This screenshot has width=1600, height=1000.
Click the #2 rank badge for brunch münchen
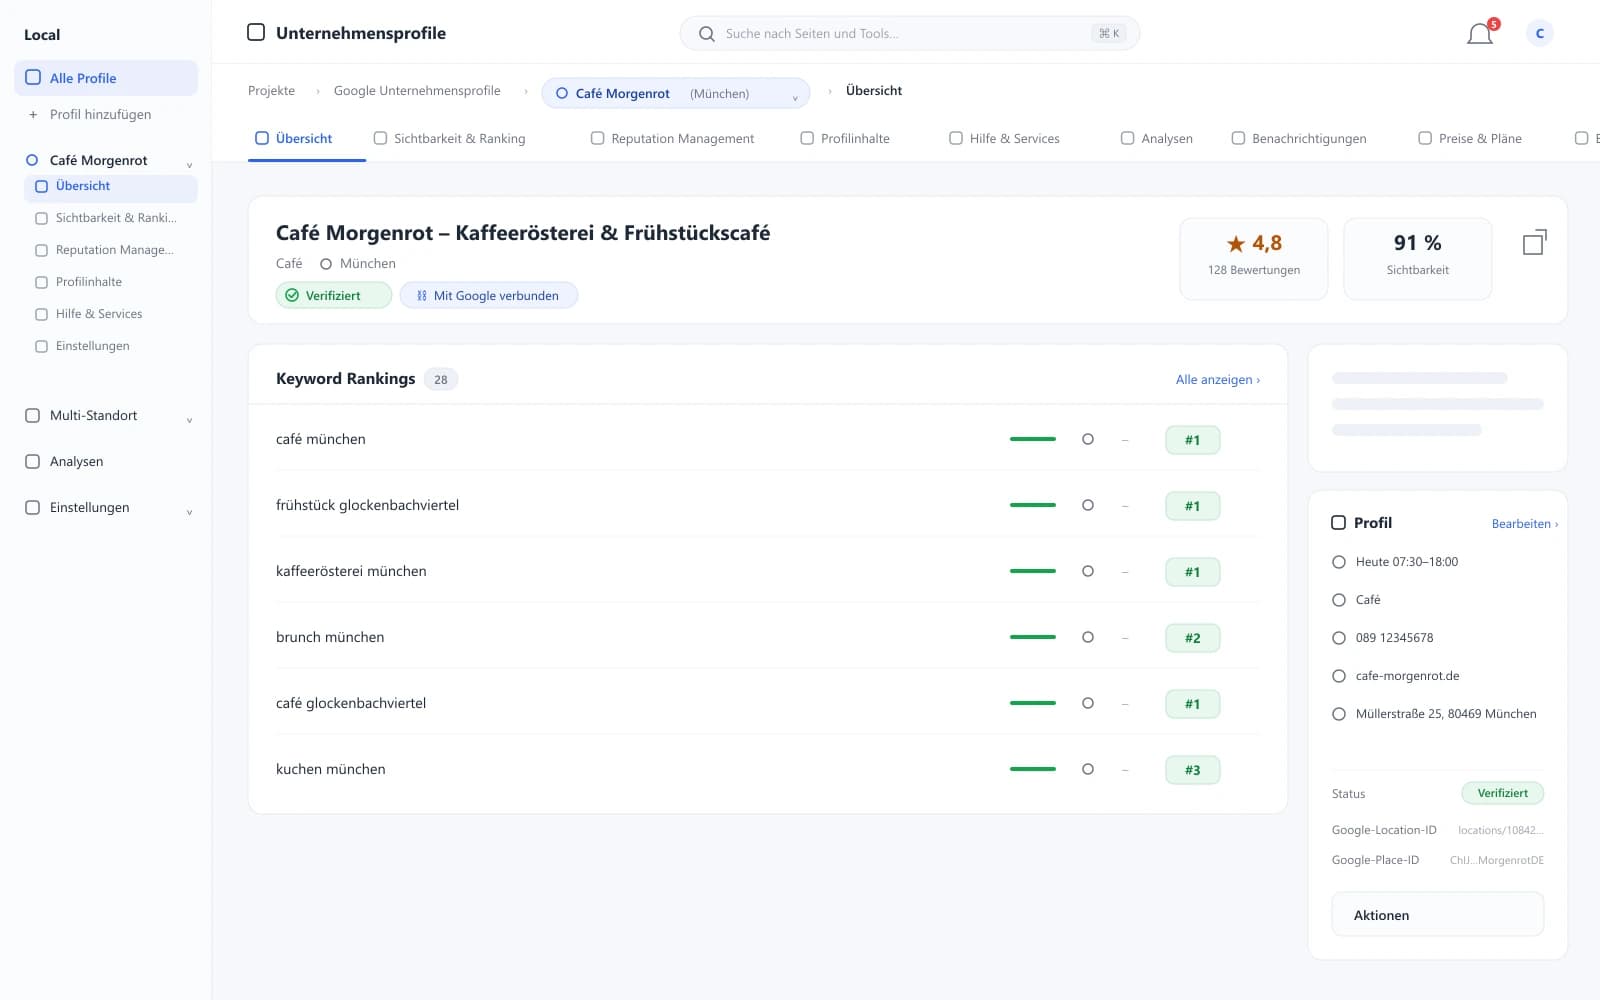1192,638
